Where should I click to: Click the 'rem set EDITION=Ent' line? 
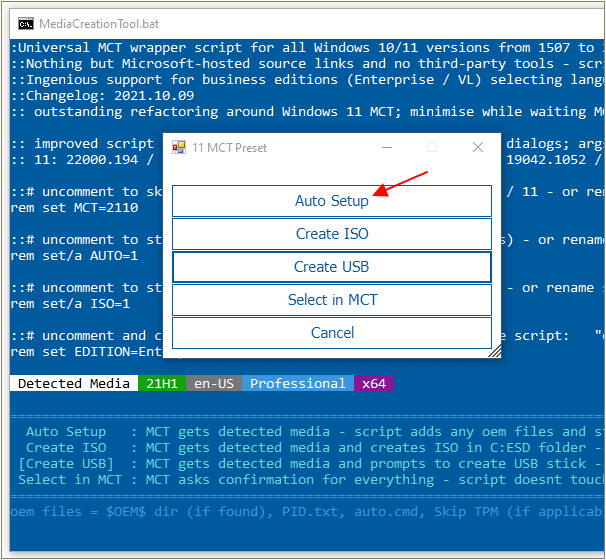(86, 352)
